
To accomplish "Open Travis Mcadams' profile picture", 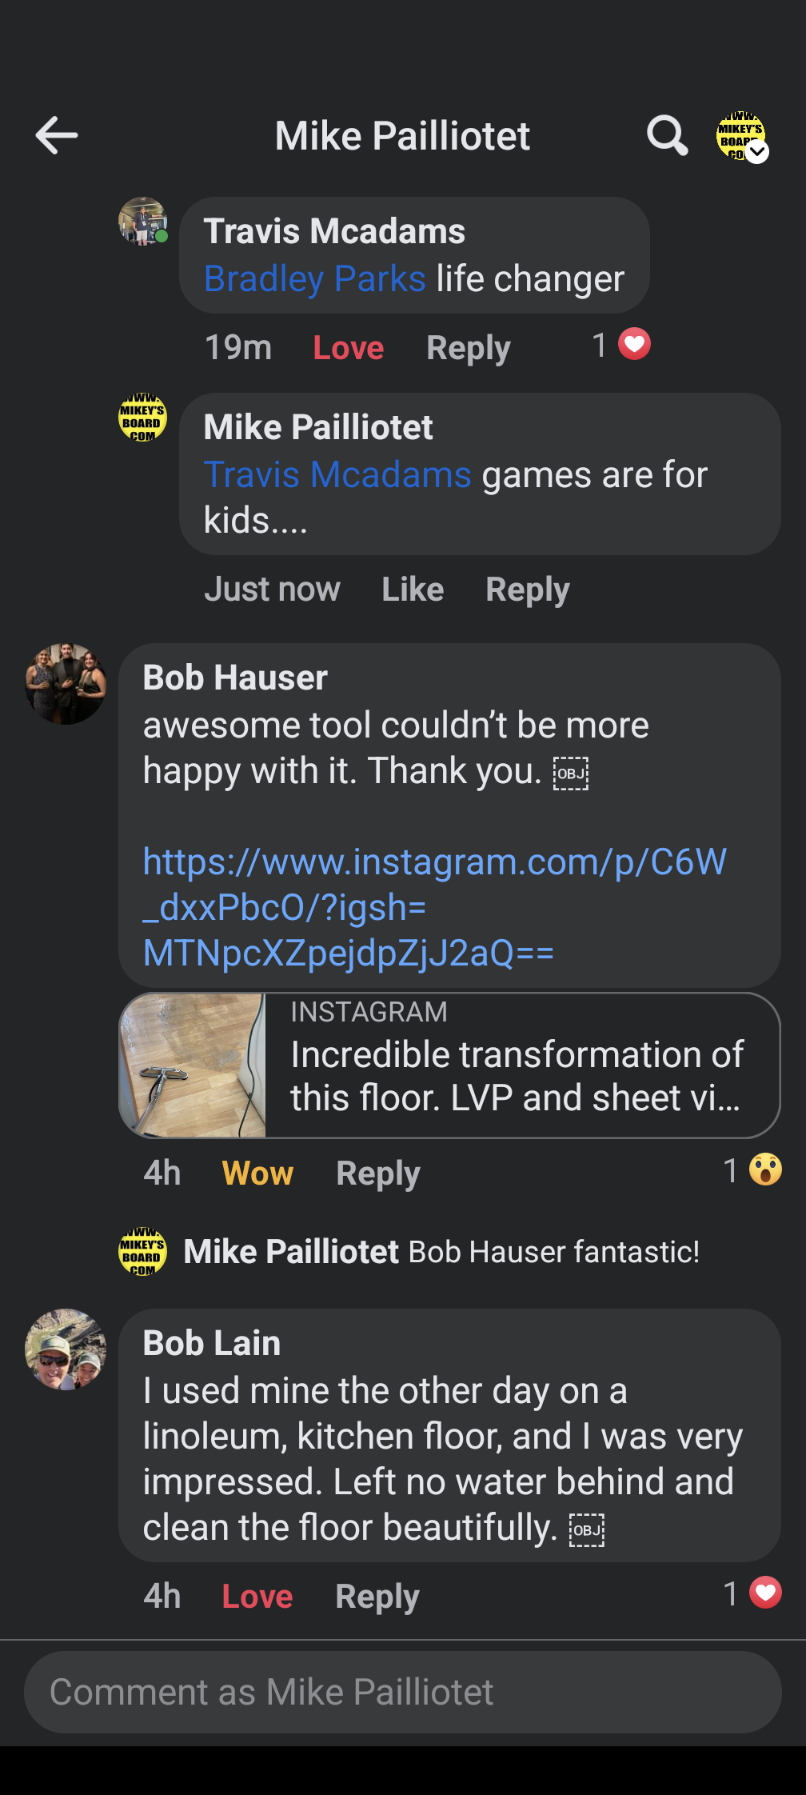I will tap(143, 221).
